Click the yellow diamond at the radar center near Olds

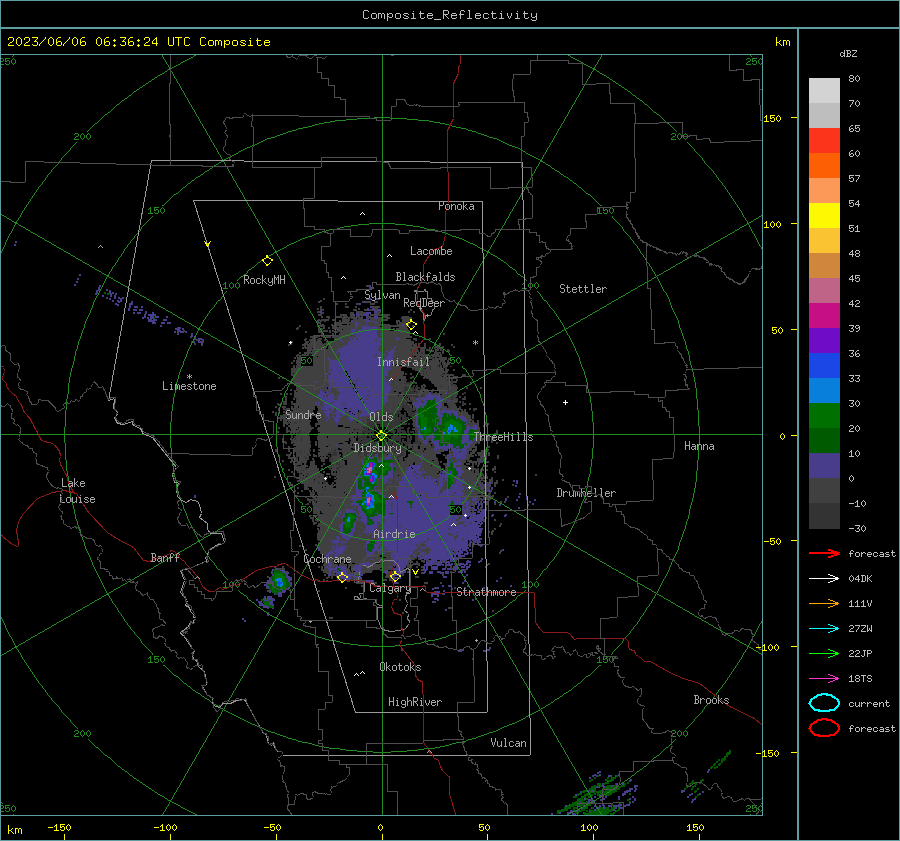coord(381,435)
